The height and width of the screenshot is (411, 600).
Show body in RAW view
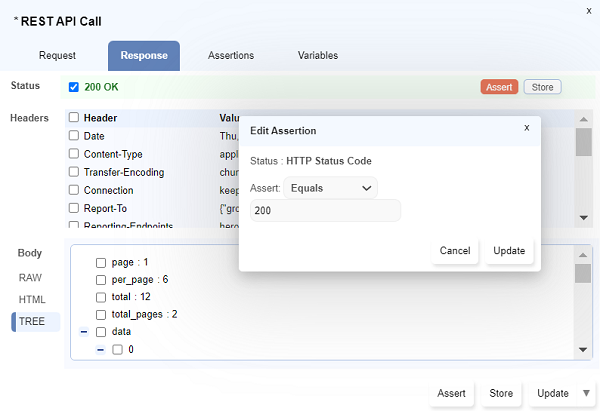tap(32, 277)
